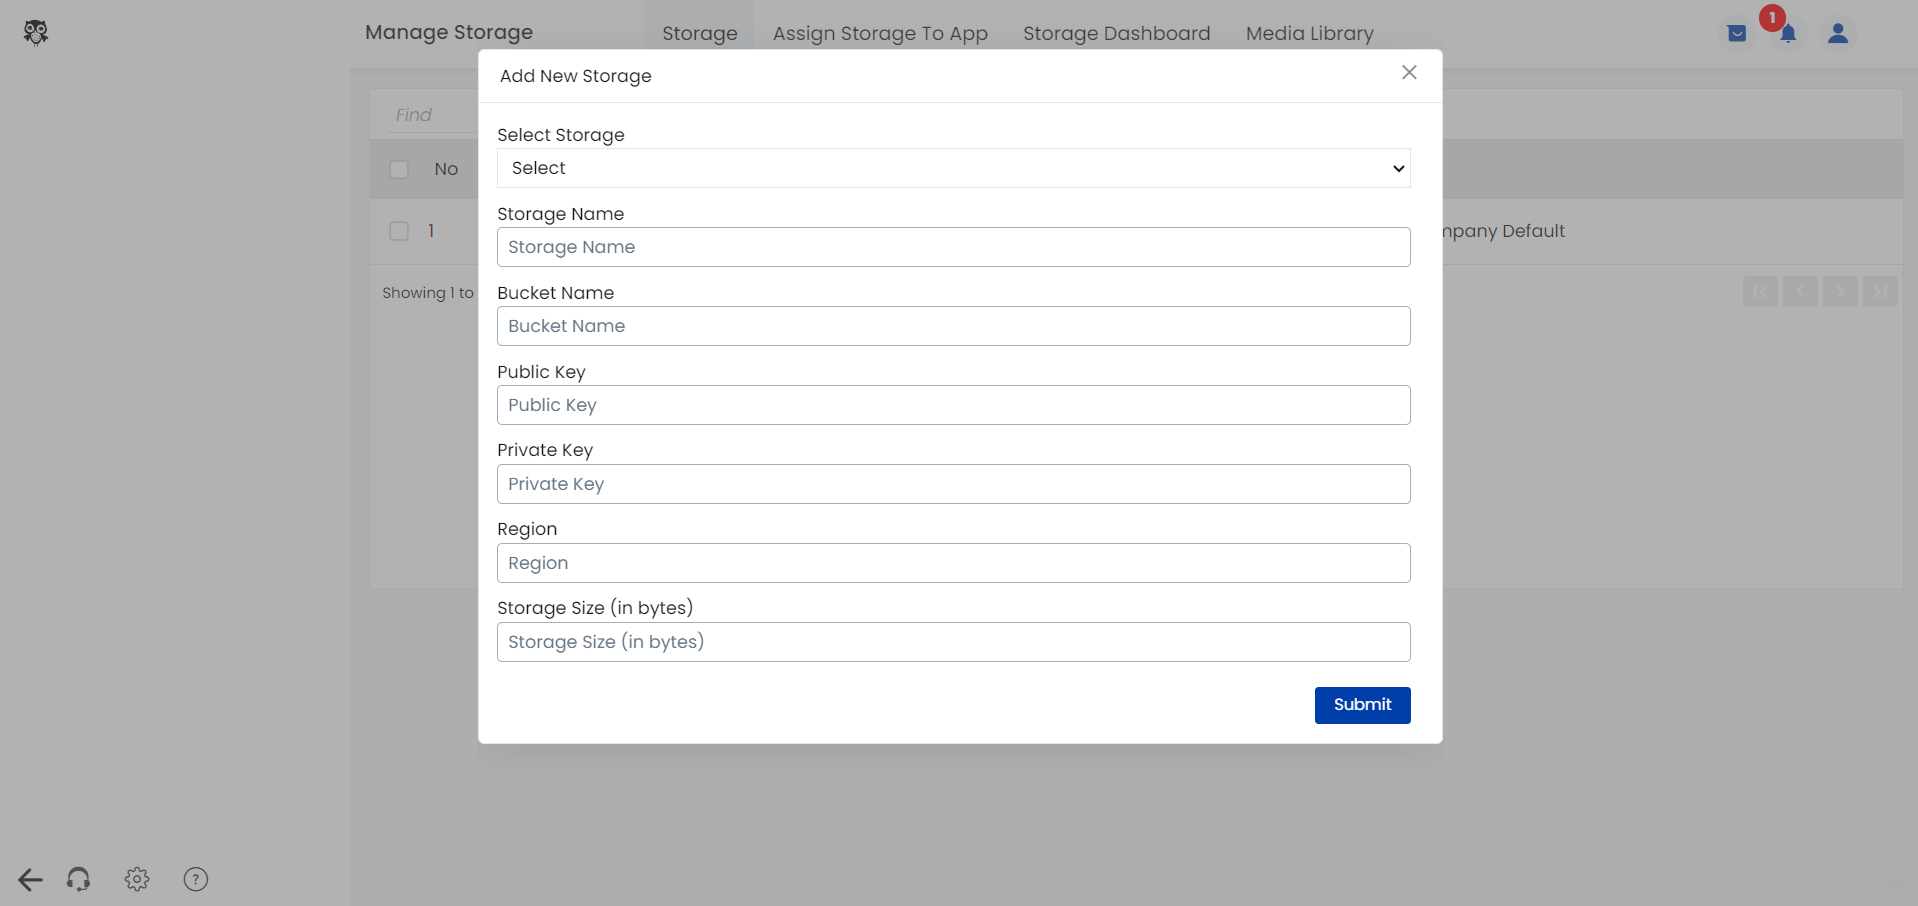Check the checkbox for row 1
Screen dimensions: 1918x906
(399, 231)
